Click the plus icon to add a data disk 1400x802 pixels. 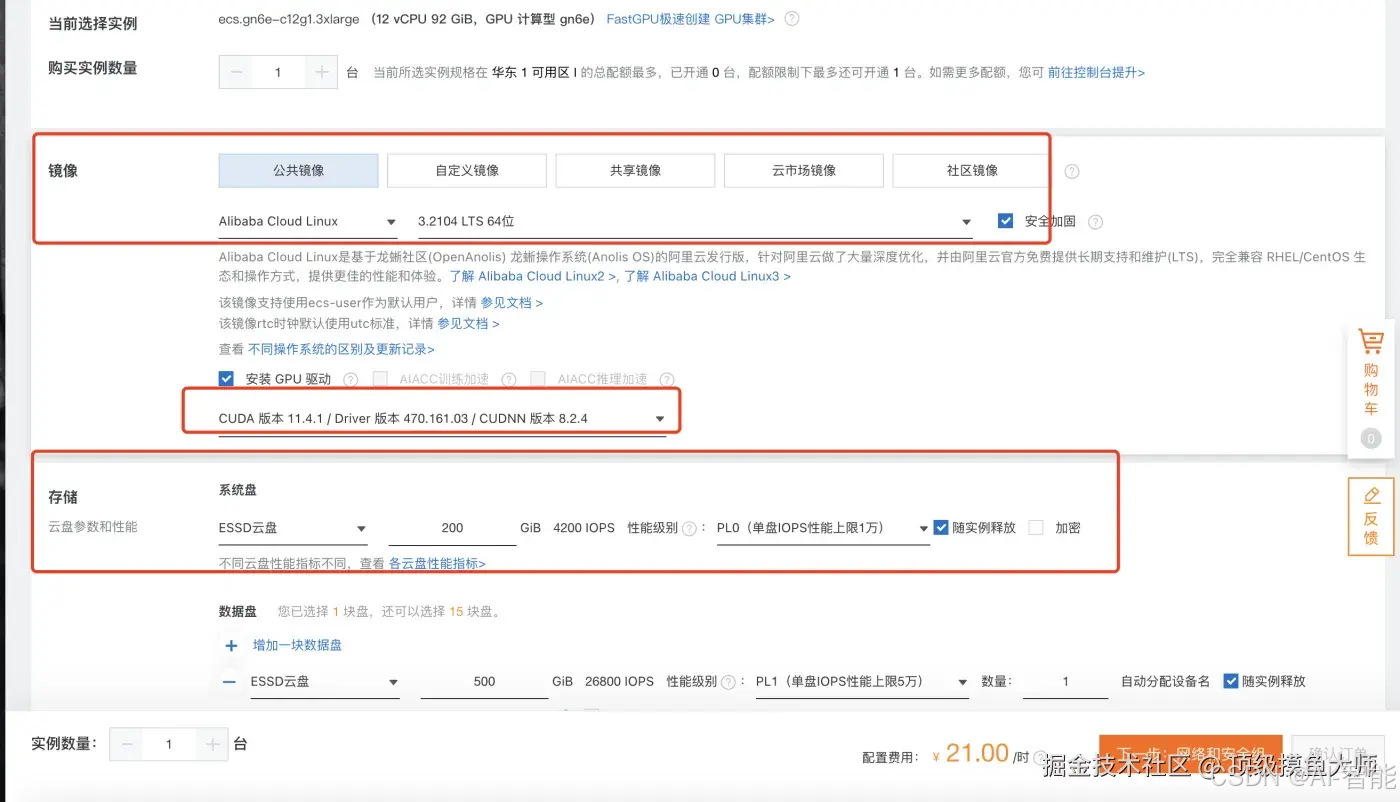coord(231,645)
